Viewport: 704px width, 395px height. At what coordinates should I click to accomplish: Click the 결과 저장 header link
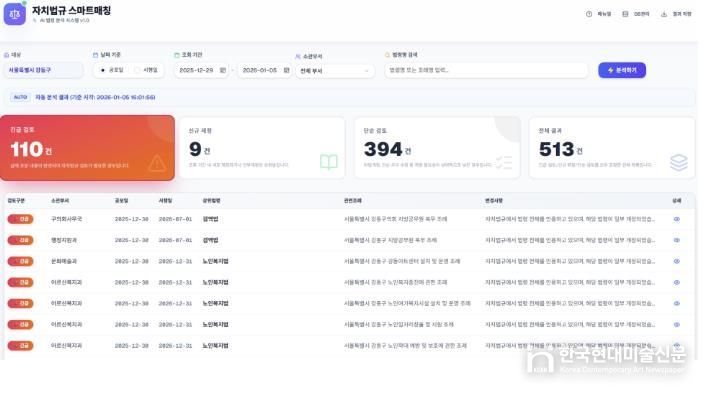(676, 14)
